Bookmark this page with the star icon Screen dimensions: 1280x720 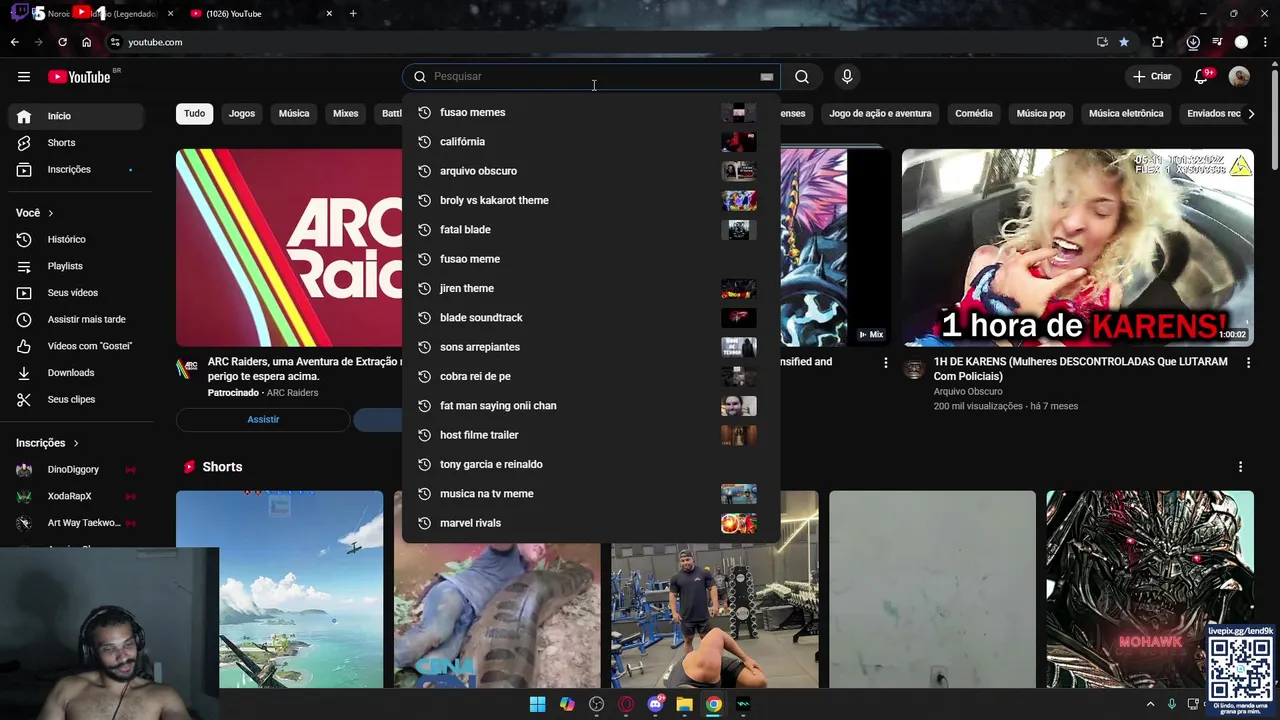[1124, 42]
